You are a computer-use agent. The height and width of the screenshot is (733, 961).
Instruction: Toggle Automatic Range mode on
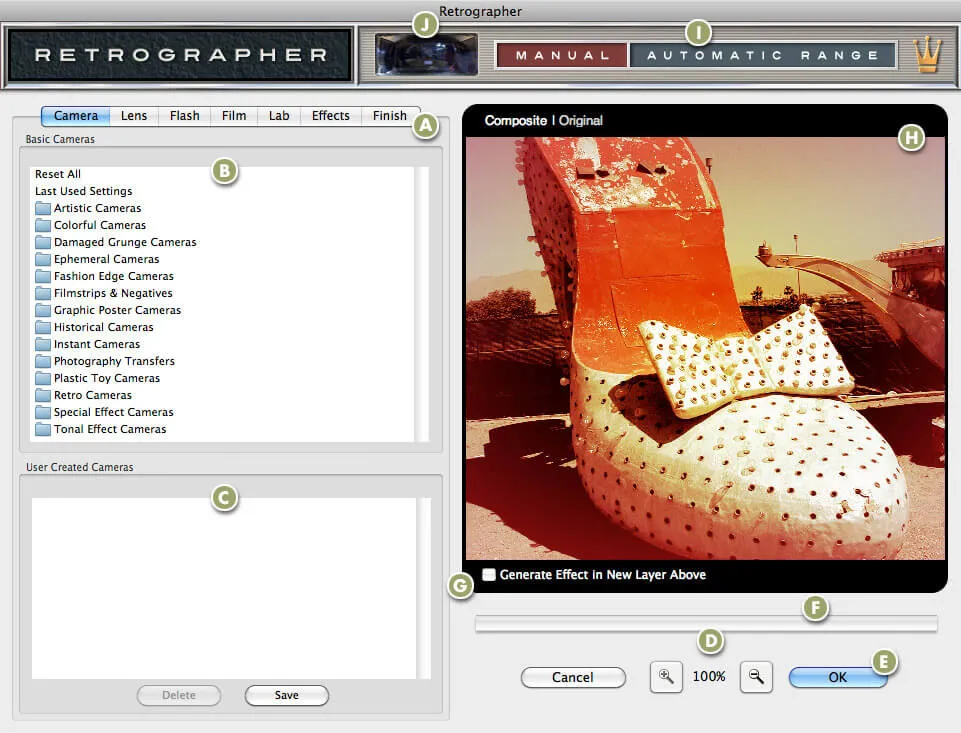click(x=763, y=55)
